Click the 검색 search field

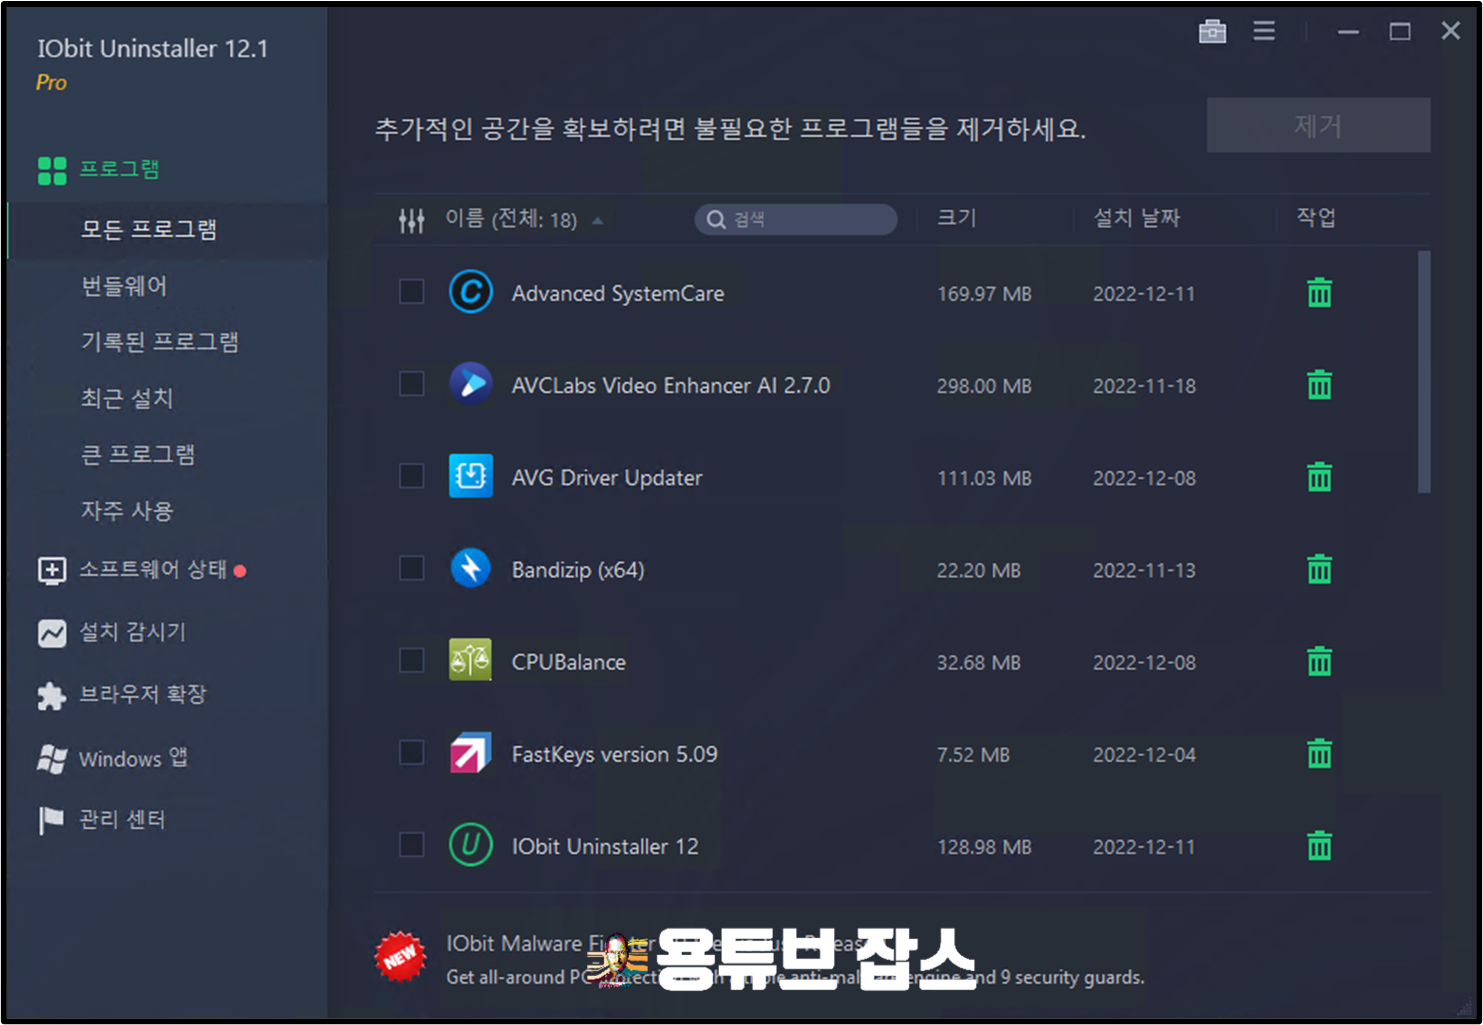click(x=796, y=219)
